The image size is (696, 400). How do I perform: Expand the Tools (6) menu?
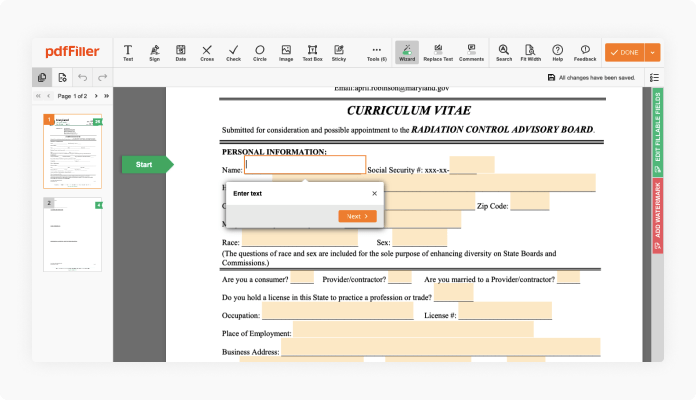coord(376,52)
